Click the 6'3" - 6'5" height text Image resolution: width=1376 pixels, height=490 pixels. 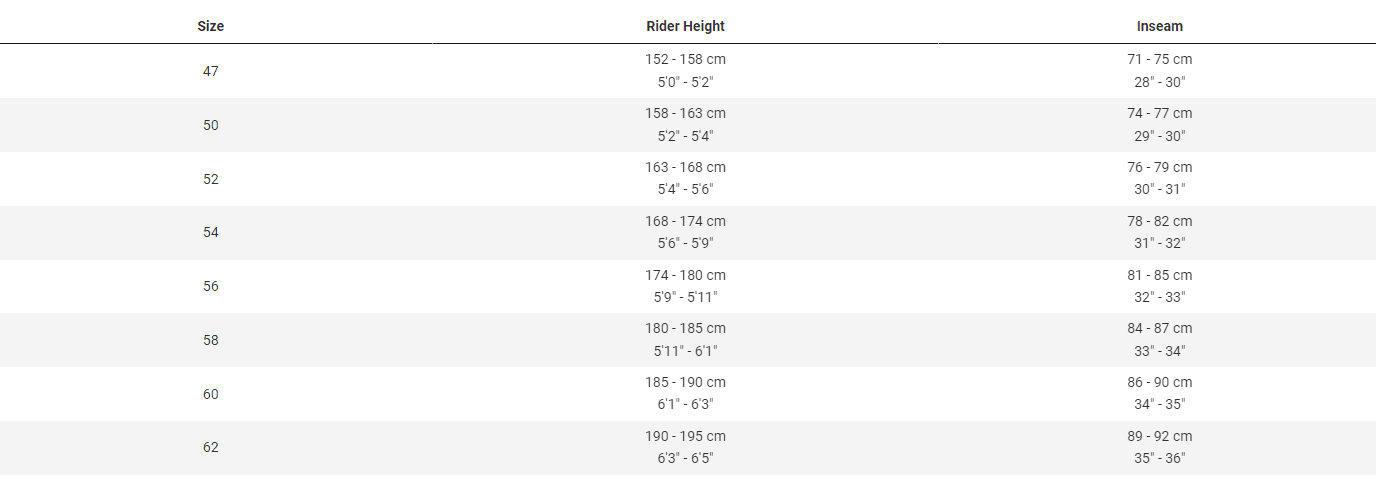pos(685,458)
